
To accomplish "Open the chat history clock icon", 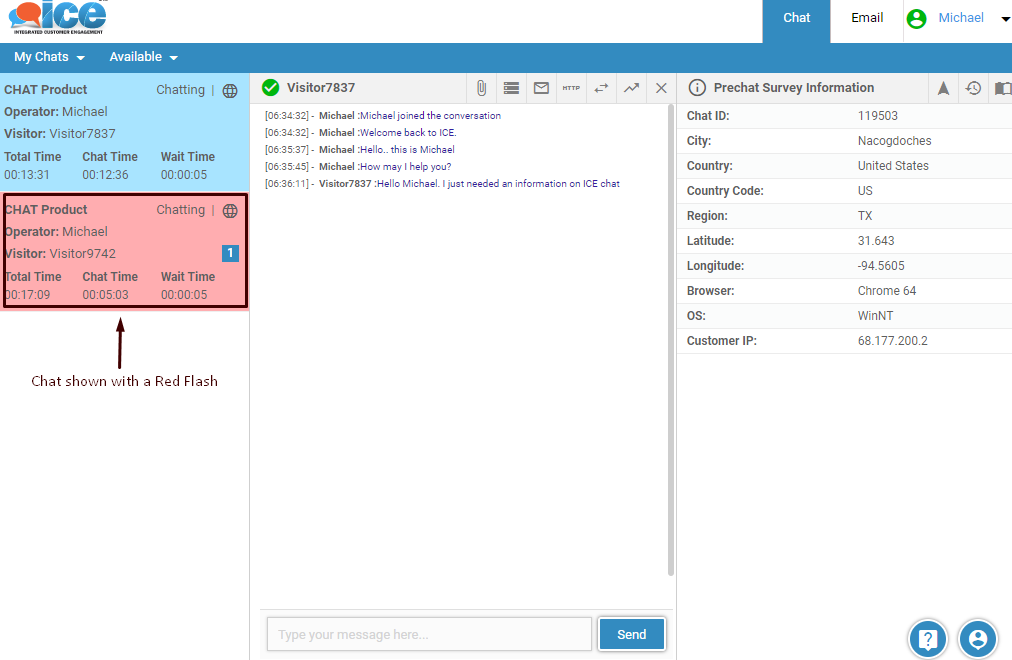I will [973, 88].
